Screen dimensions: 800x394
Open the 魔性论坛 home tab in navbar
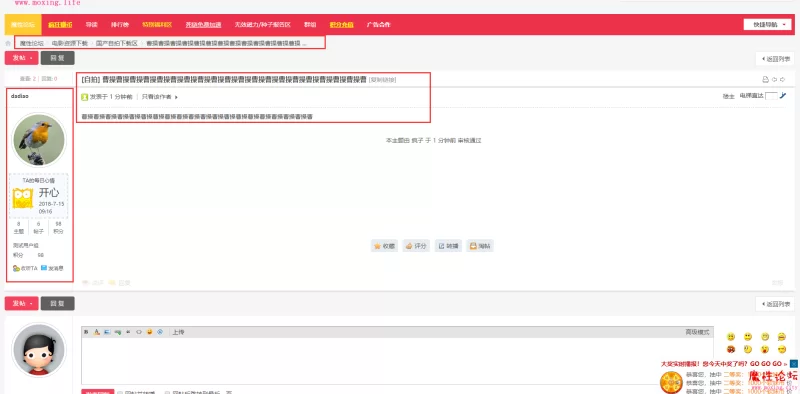coord(23,24)
